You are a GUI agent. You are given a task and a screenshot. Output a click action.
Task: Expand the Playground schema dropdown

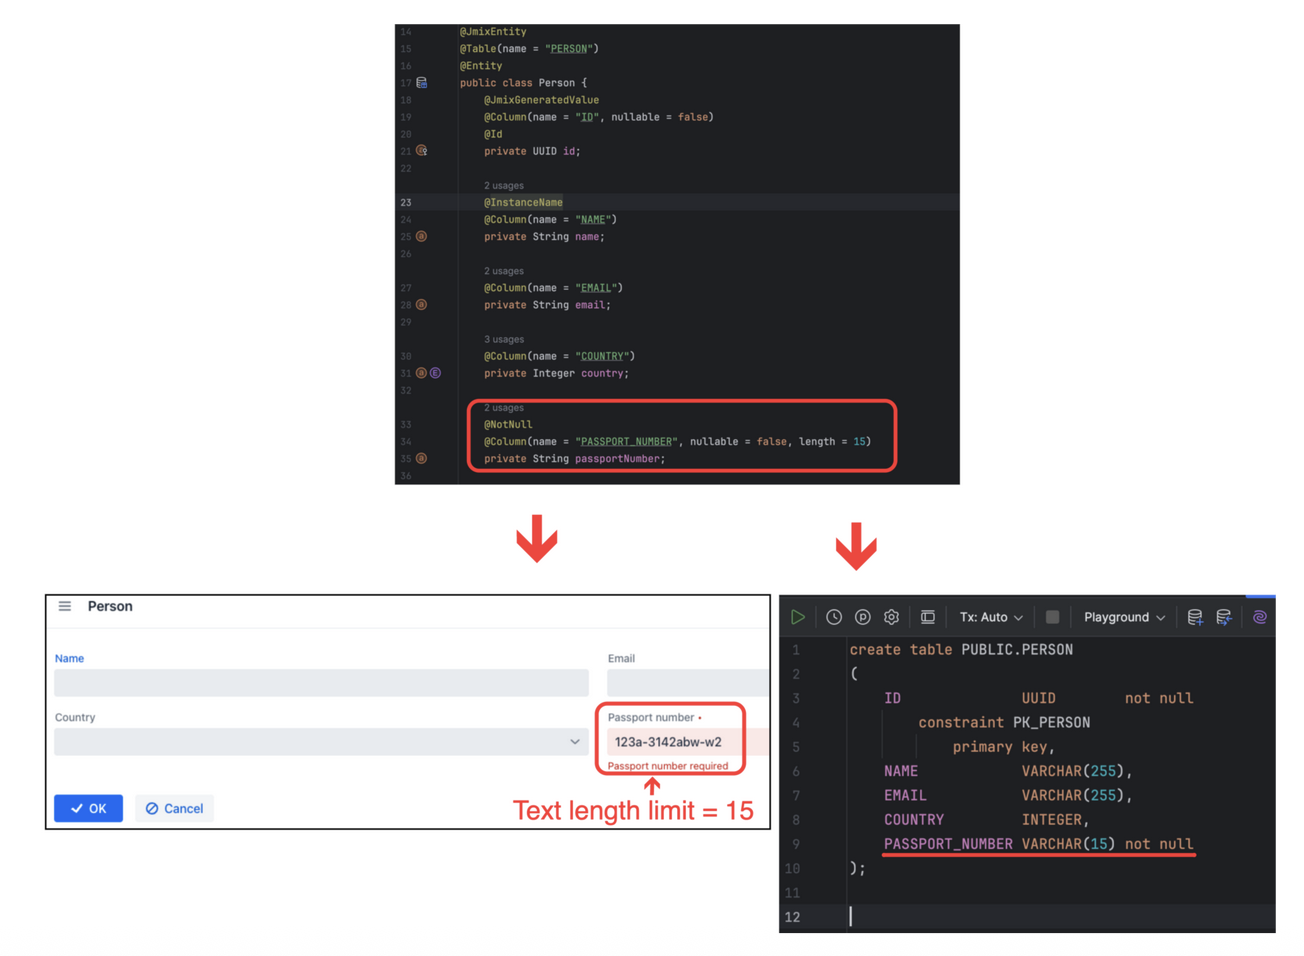click(1124, 617)
